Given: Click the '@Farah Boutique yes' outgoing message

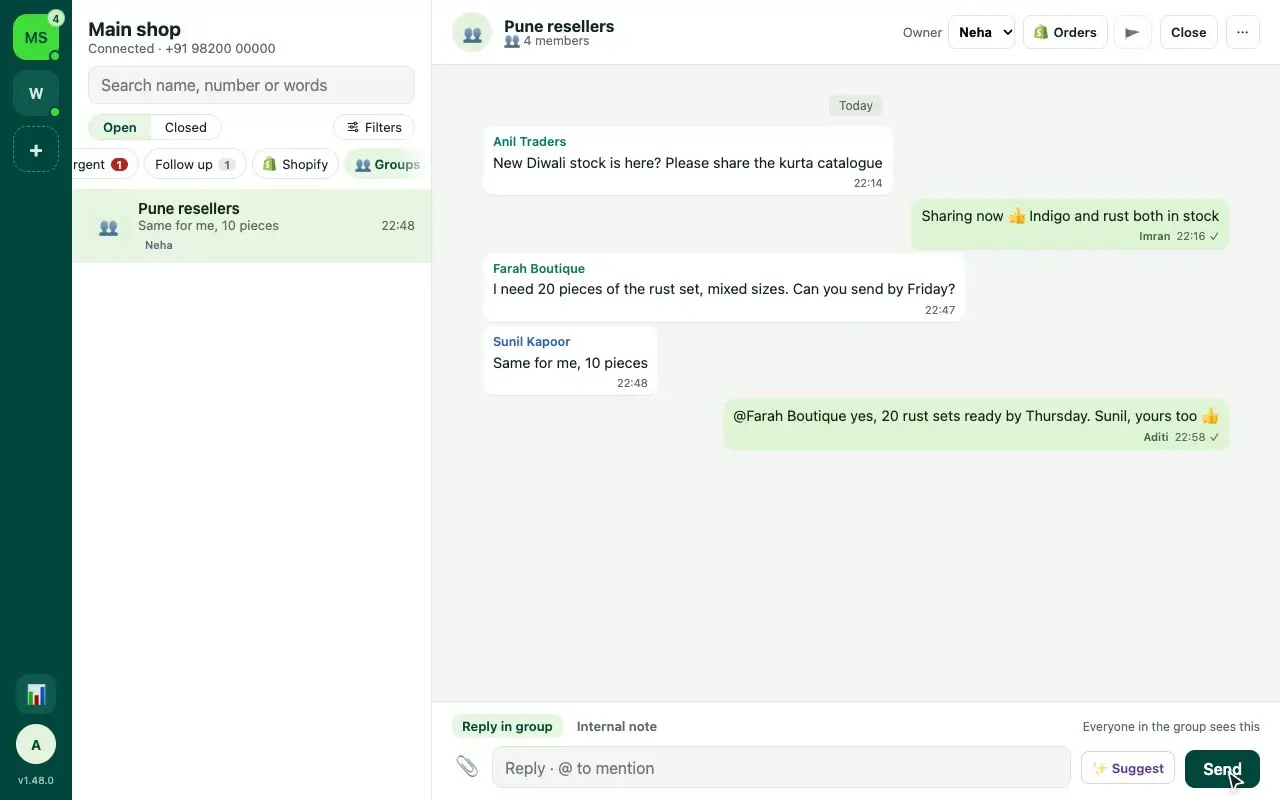Looking at the screenshot, I should point(976,424).
